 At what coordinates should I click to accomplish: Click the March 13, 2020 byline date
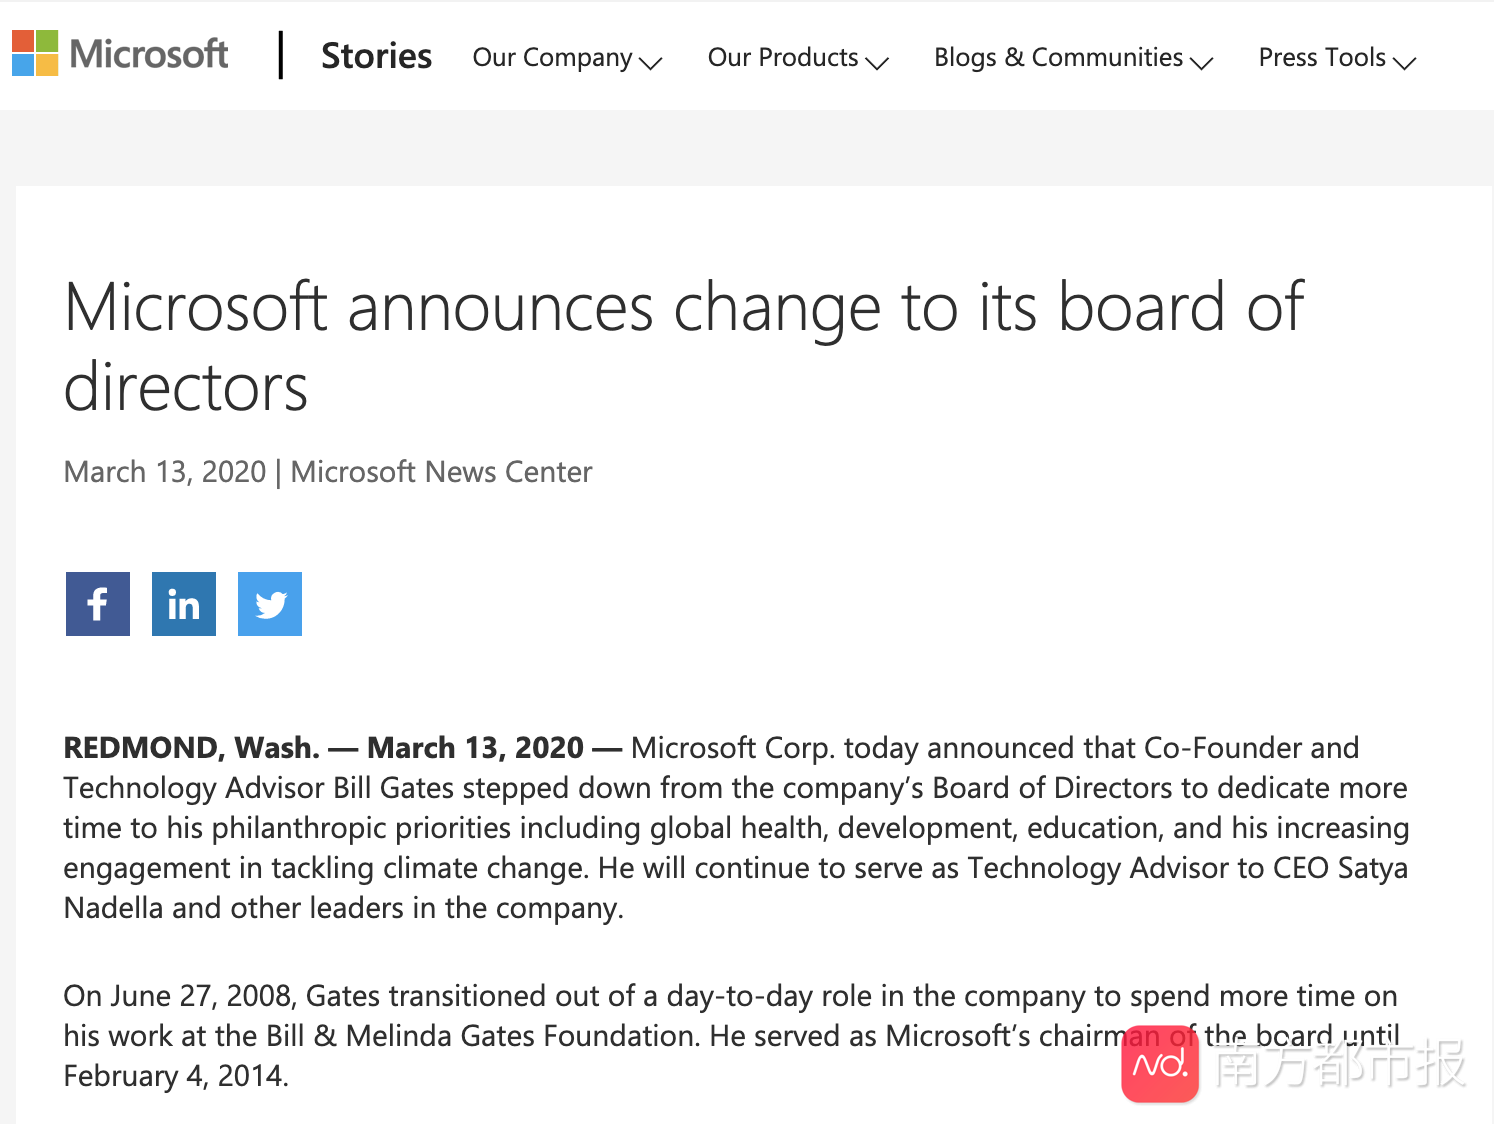click(165, 472)
